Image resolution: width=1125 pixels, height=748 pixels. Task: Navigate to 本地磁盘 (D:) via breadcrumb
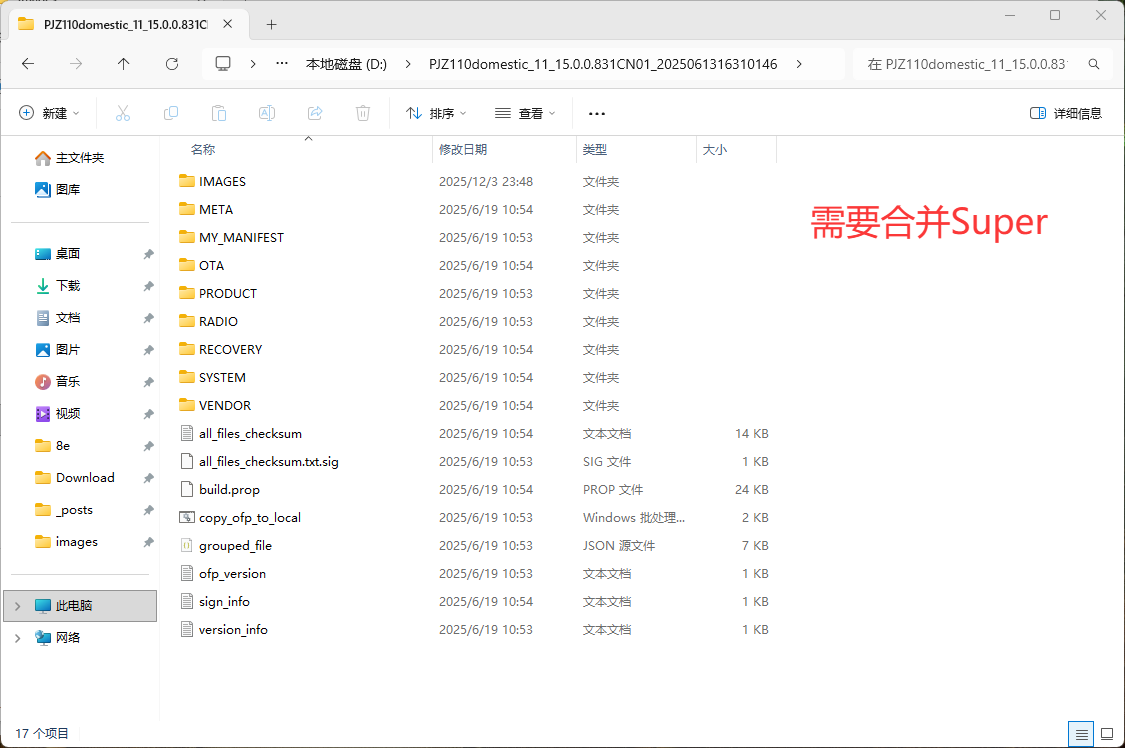(345, 63)
